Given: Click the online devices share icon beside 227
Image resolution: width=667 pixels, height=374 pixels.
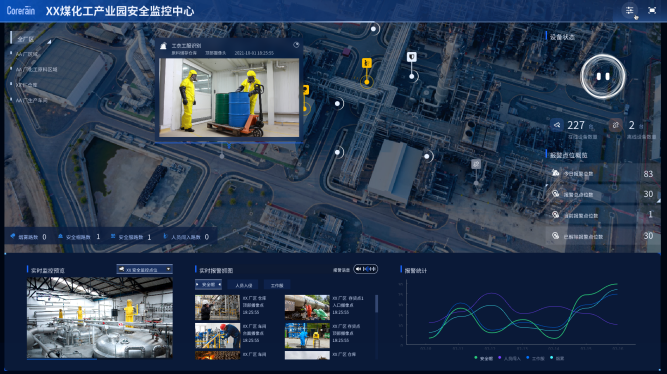Looking at the screenshot, I should pyautogui.click(x=557, y=125).
